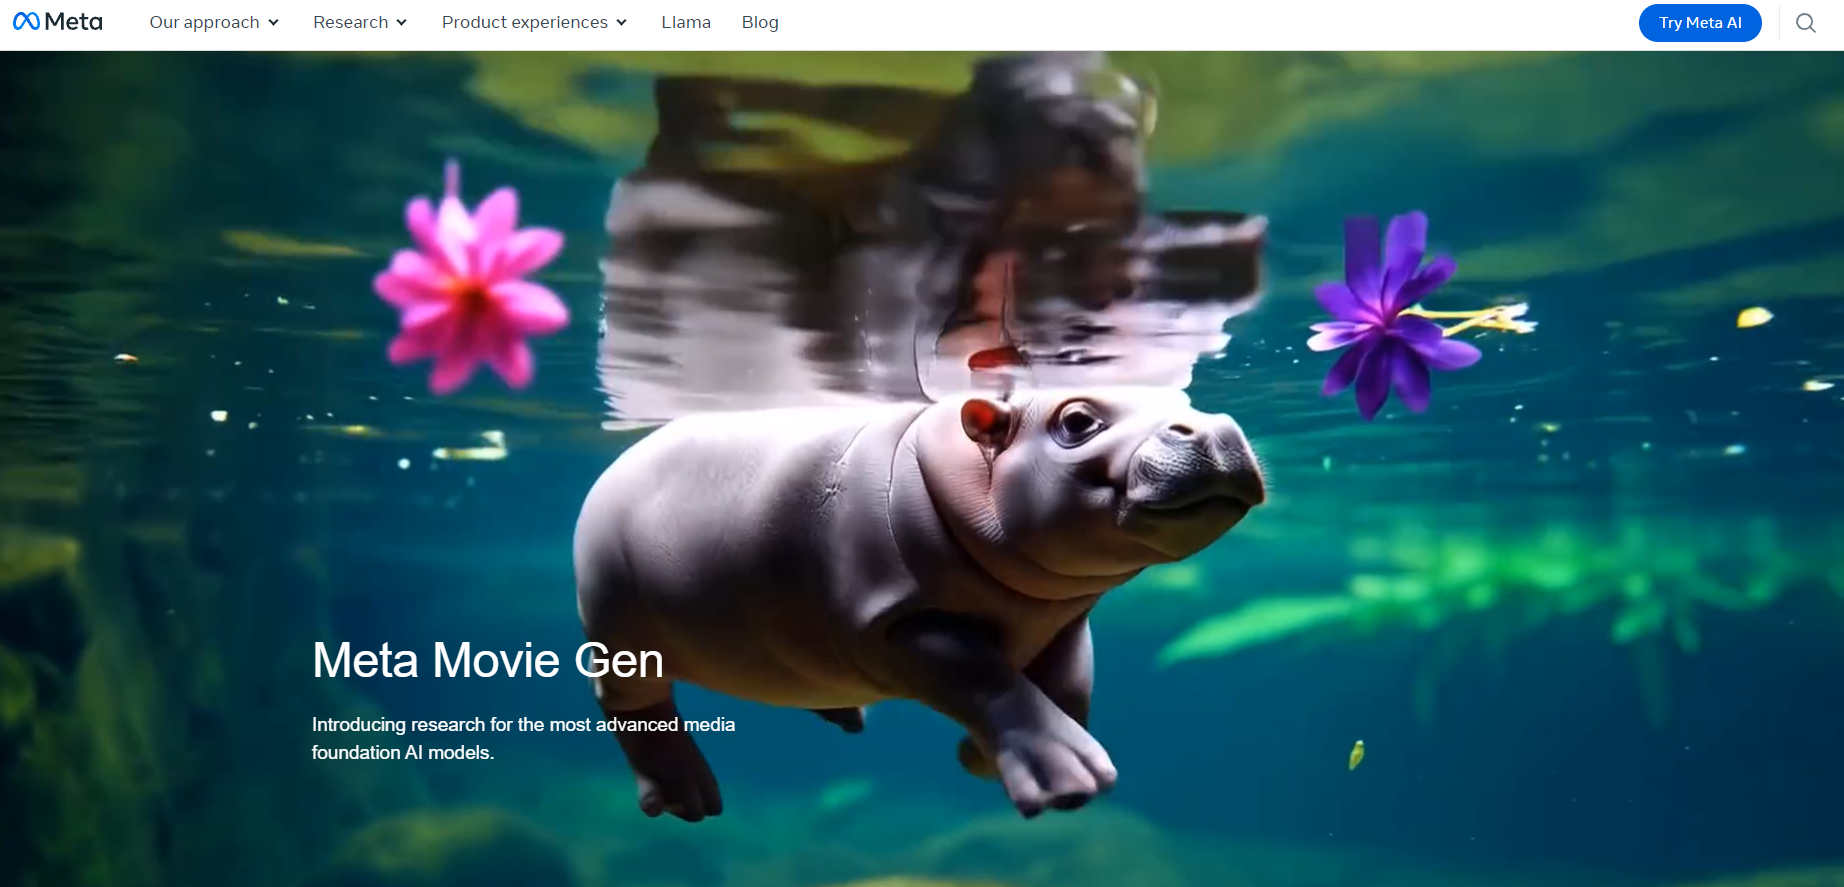1844x887 pixels.
Task: Expand the Research dropdown menu
Action: pos(360,22)
